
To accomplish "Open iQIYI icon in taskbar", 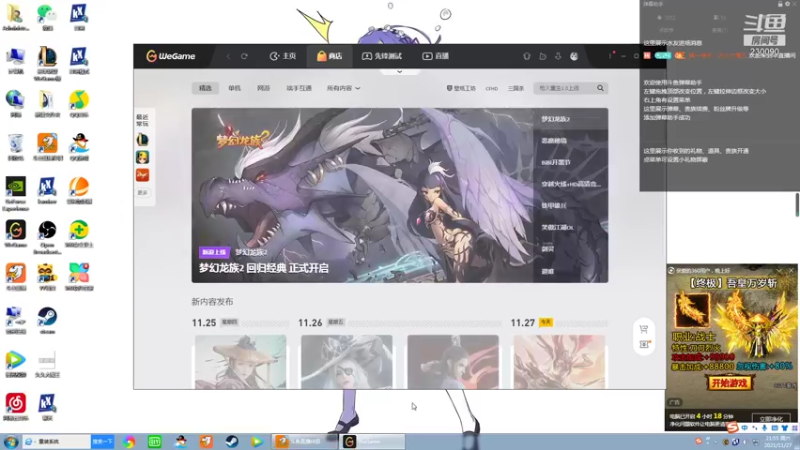I will (x=155, y=441).
